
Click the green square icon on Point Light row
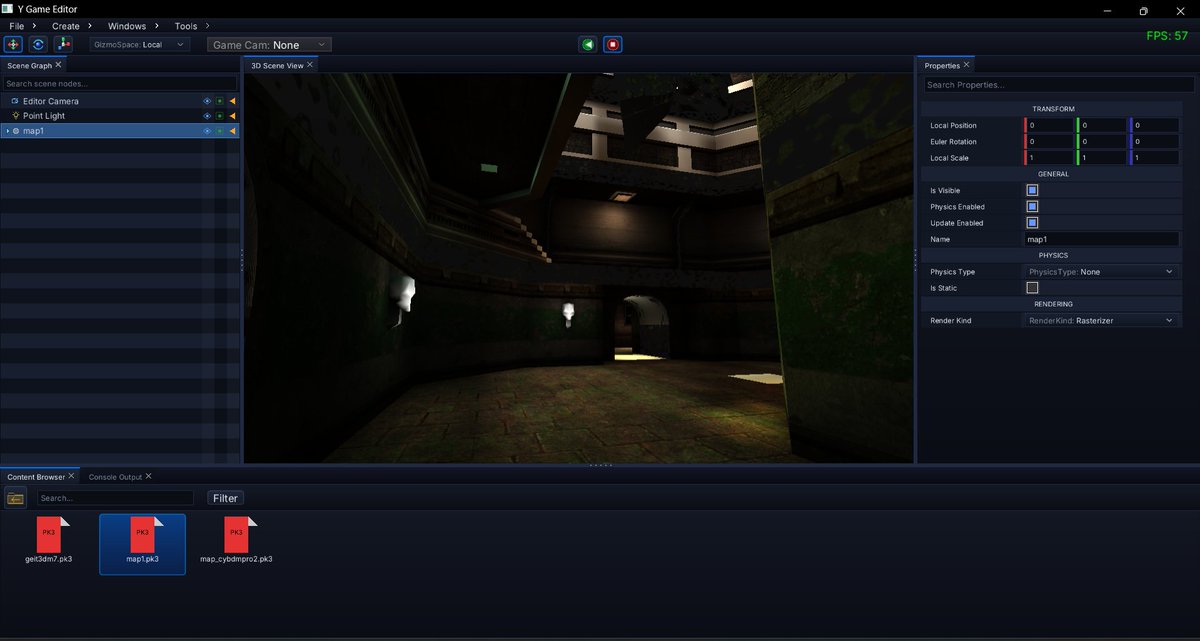click(220, 116)
